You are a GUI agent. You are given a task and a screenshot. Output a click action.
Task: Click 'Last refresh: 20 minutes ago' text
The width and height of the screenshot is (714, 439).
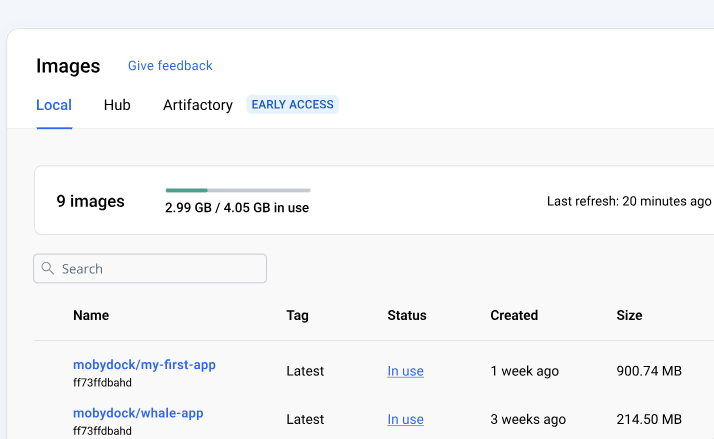click(x=629, y=201)
